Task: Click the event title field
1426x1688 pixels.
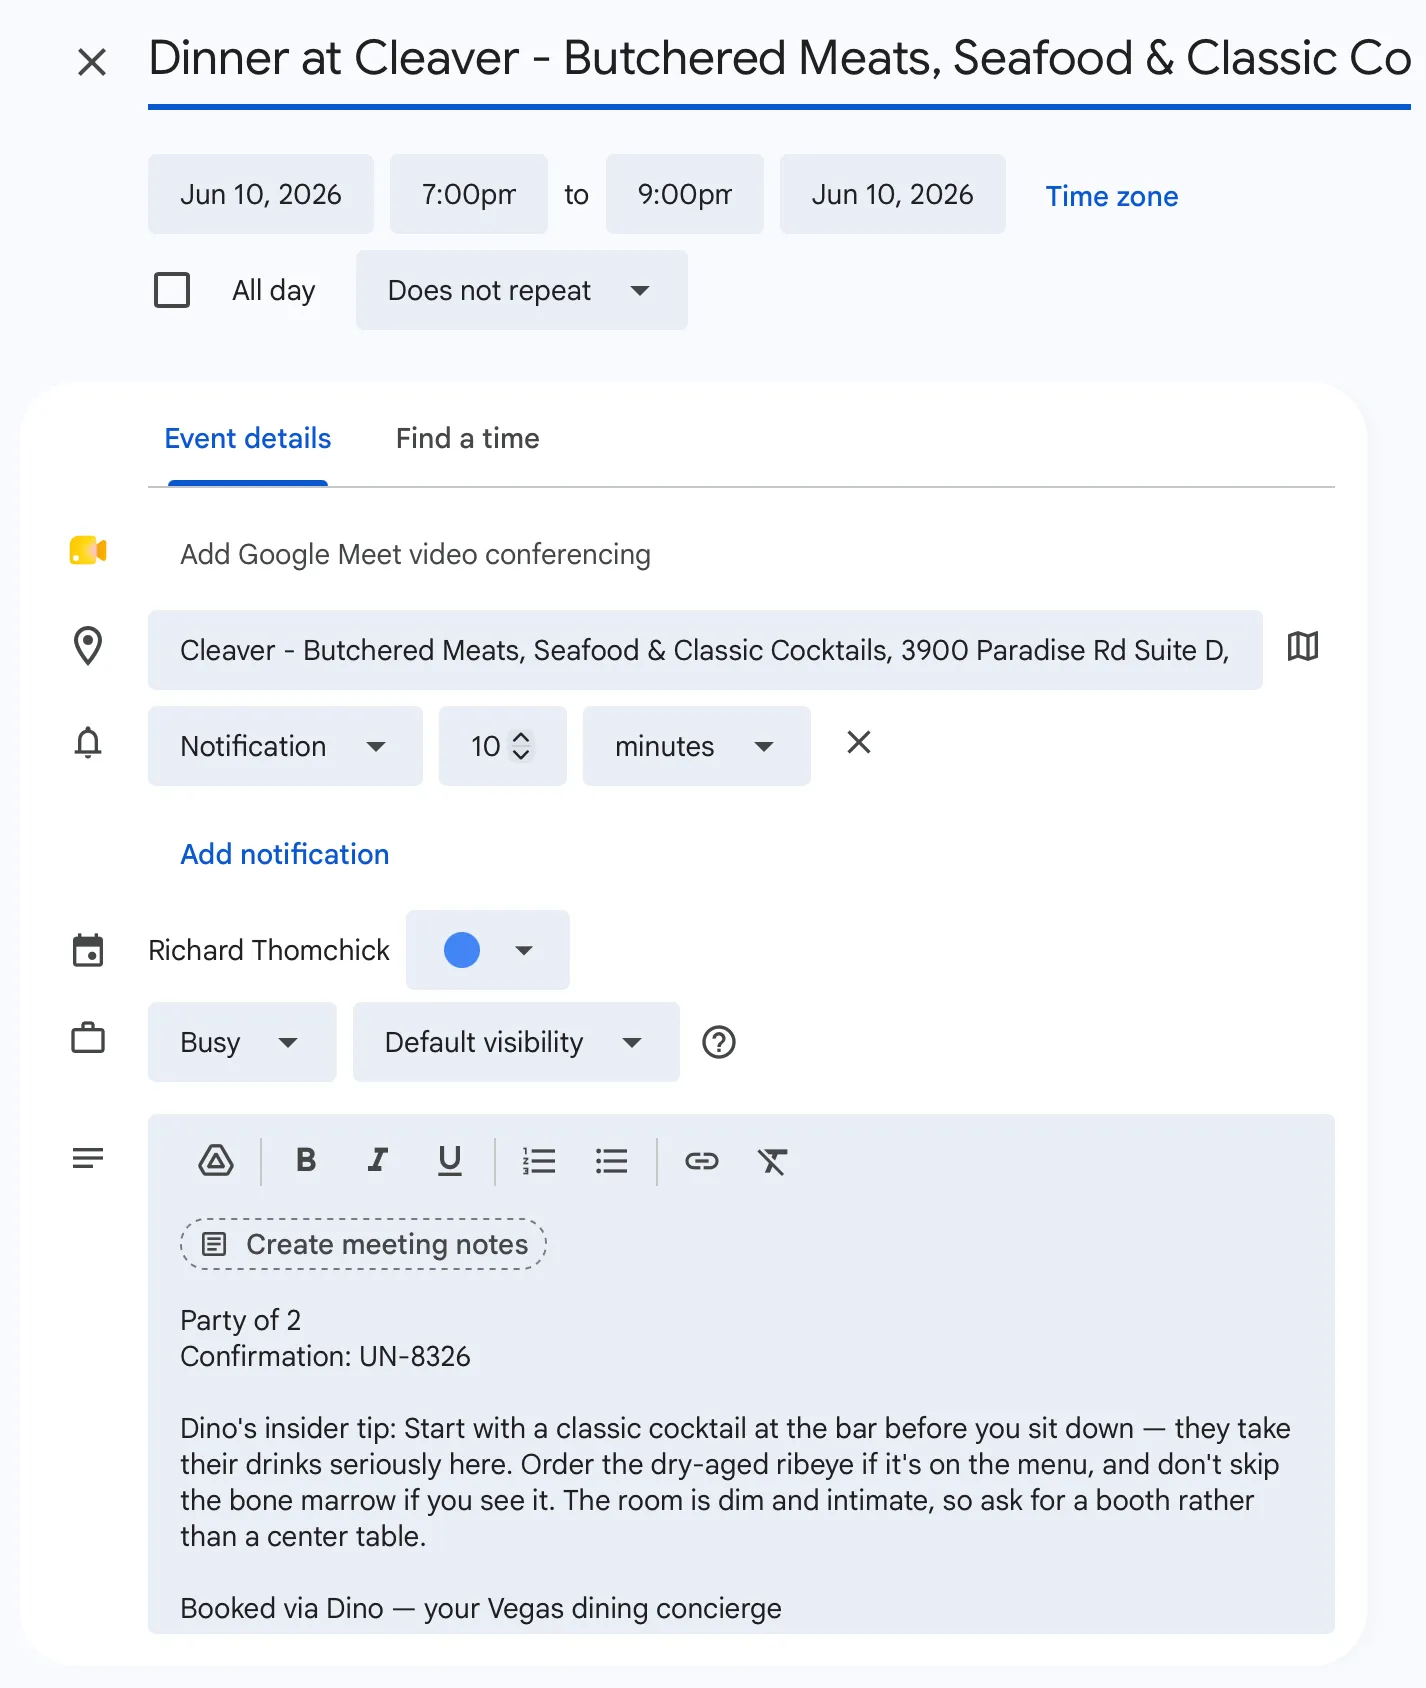Action: 779,58
